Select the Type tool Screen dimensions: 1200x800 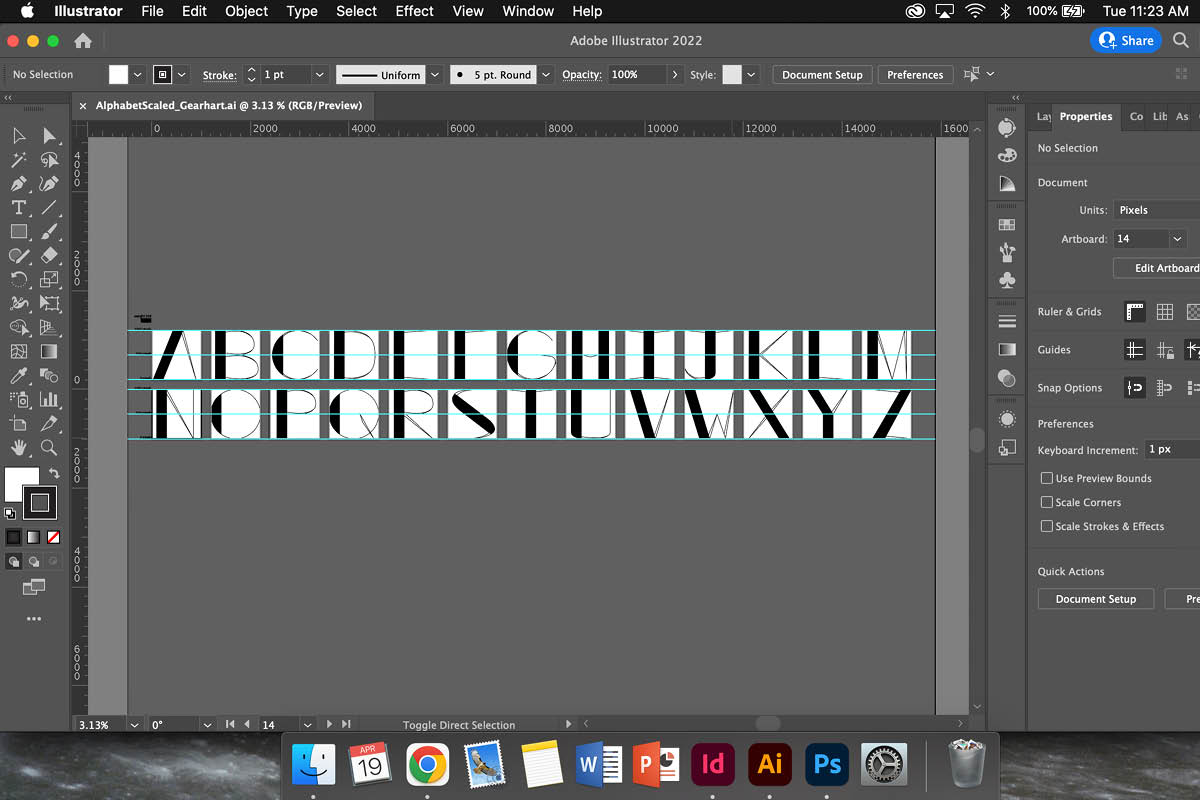pos(18,208)
